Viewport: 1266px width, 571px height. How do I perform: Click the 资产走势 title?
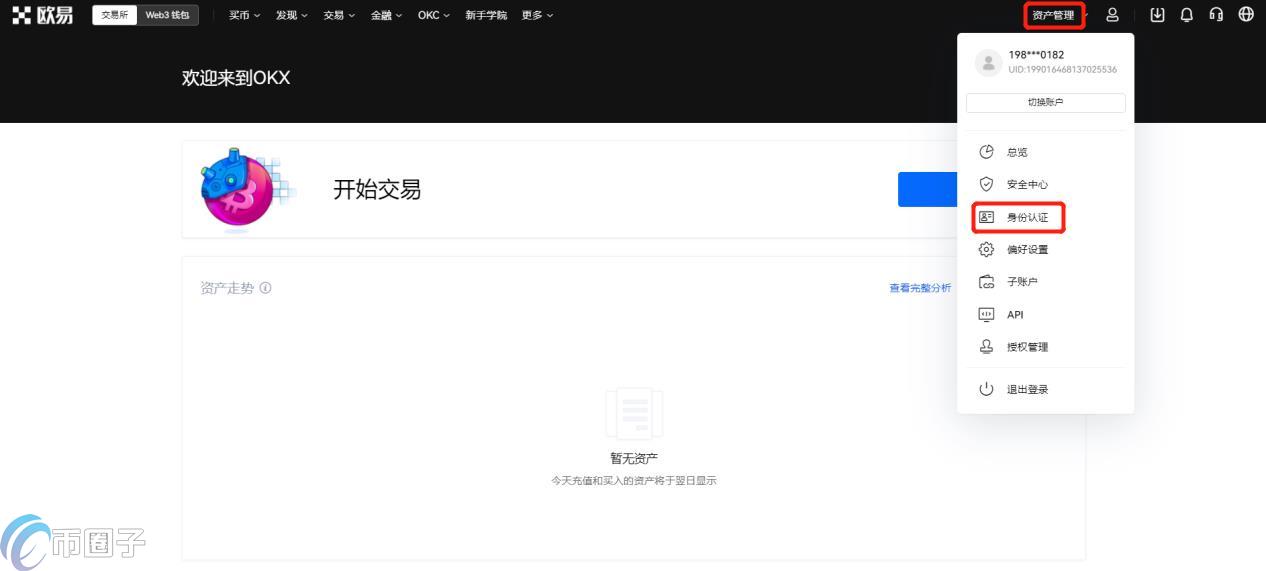pos(227,288)
